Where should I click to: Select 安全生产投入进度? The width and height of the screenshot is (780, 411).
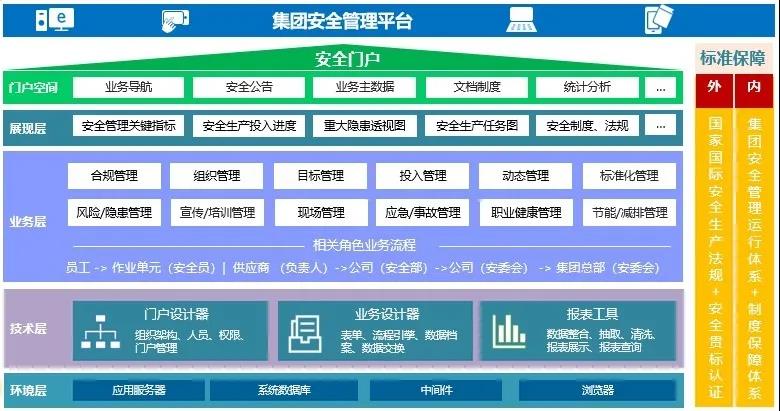tap(249, 125)
